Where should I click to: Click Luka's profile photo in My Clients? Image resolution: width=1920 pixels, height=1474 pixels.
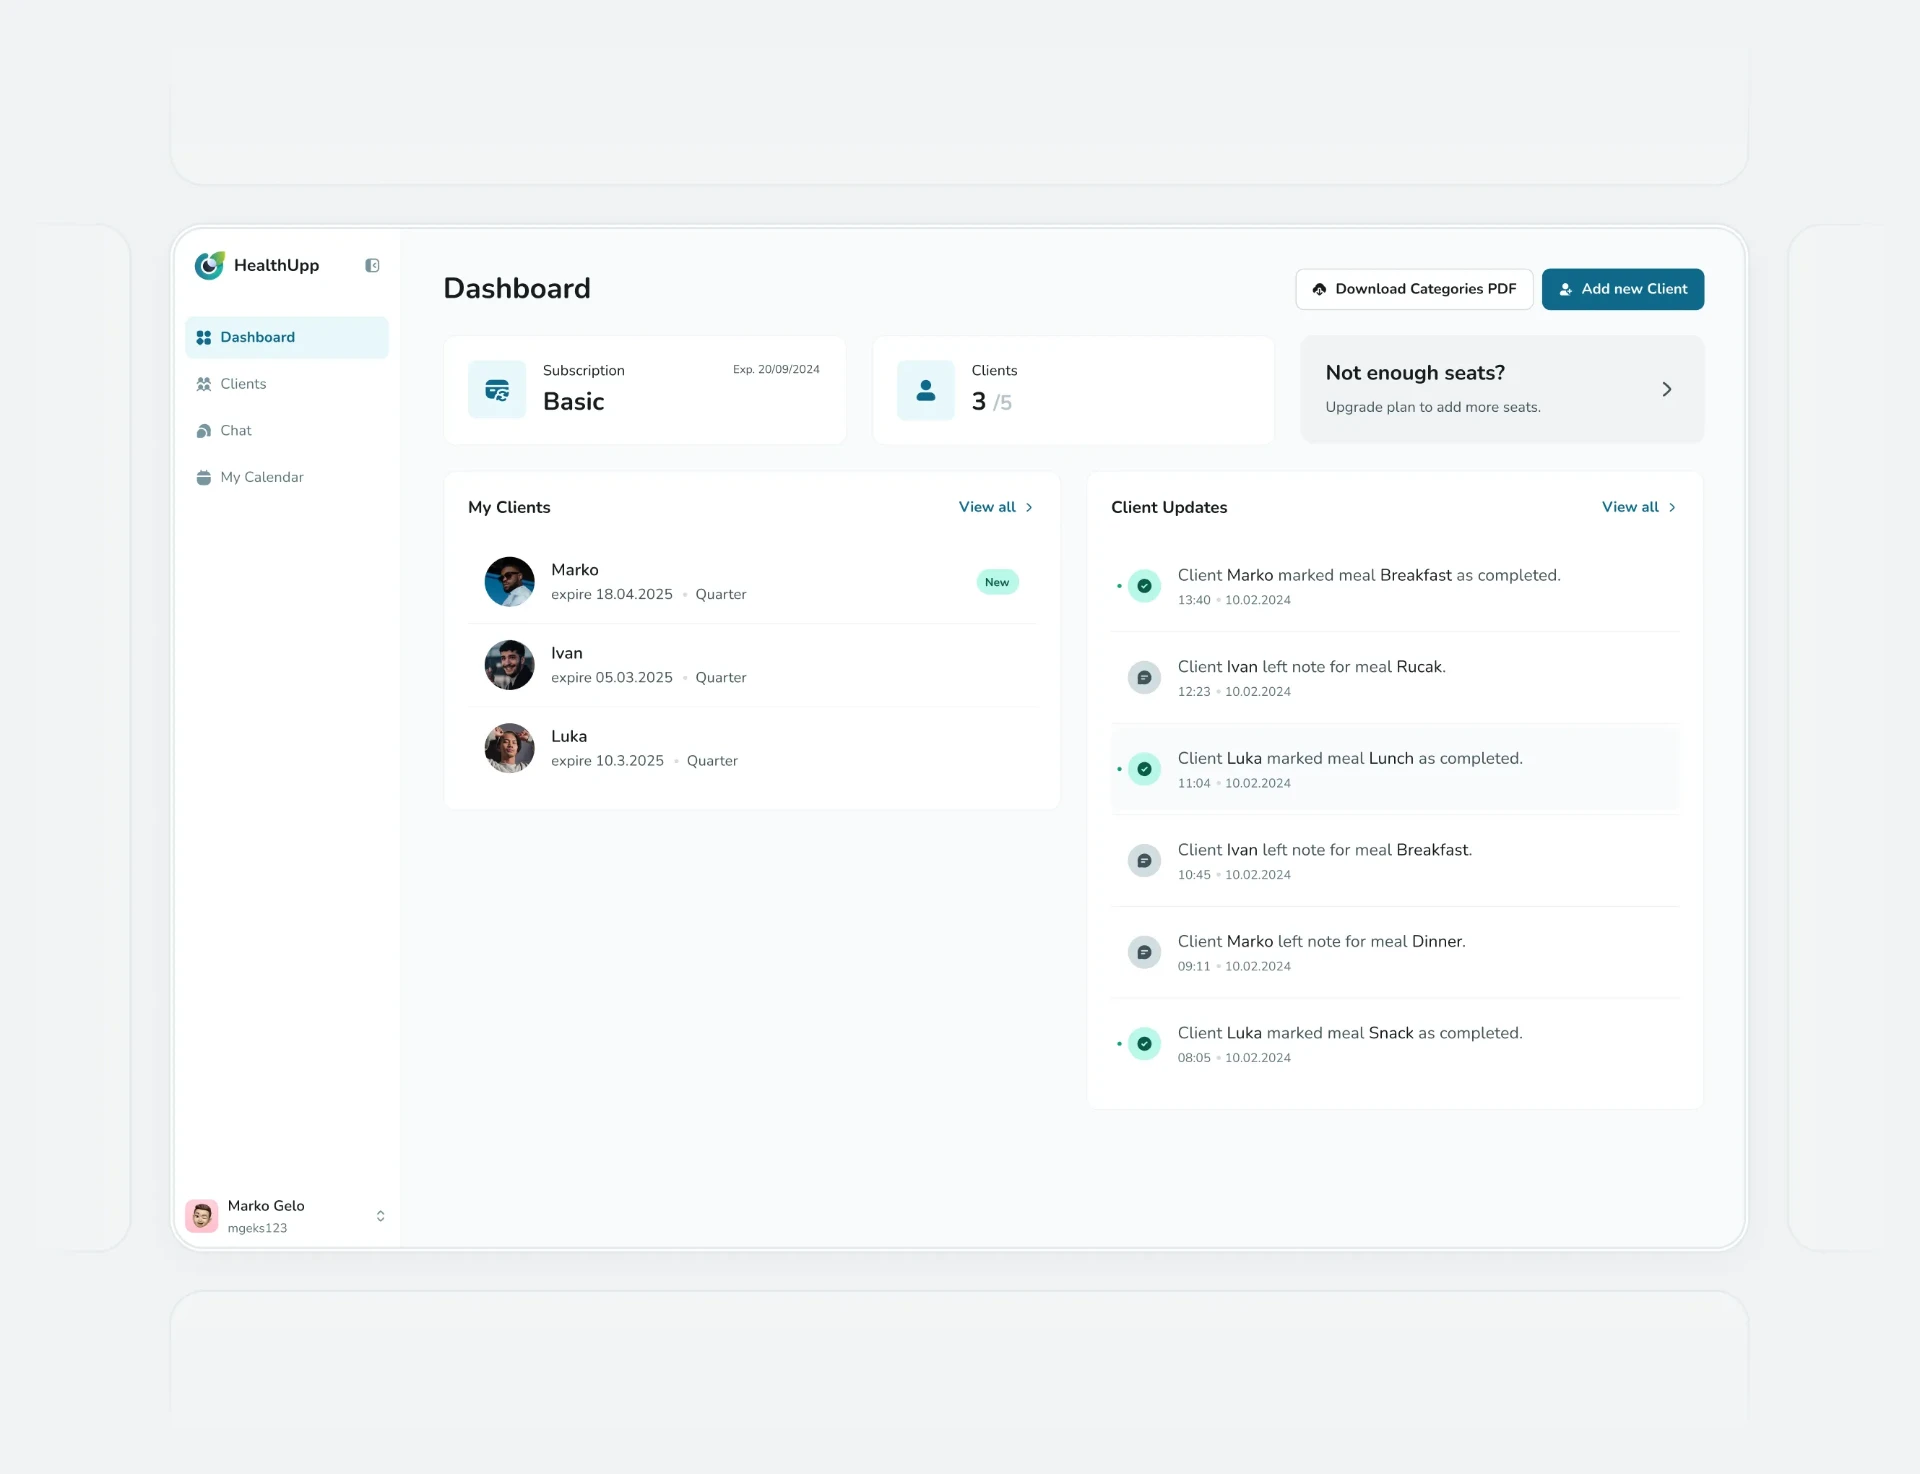(x=510, y=748)
